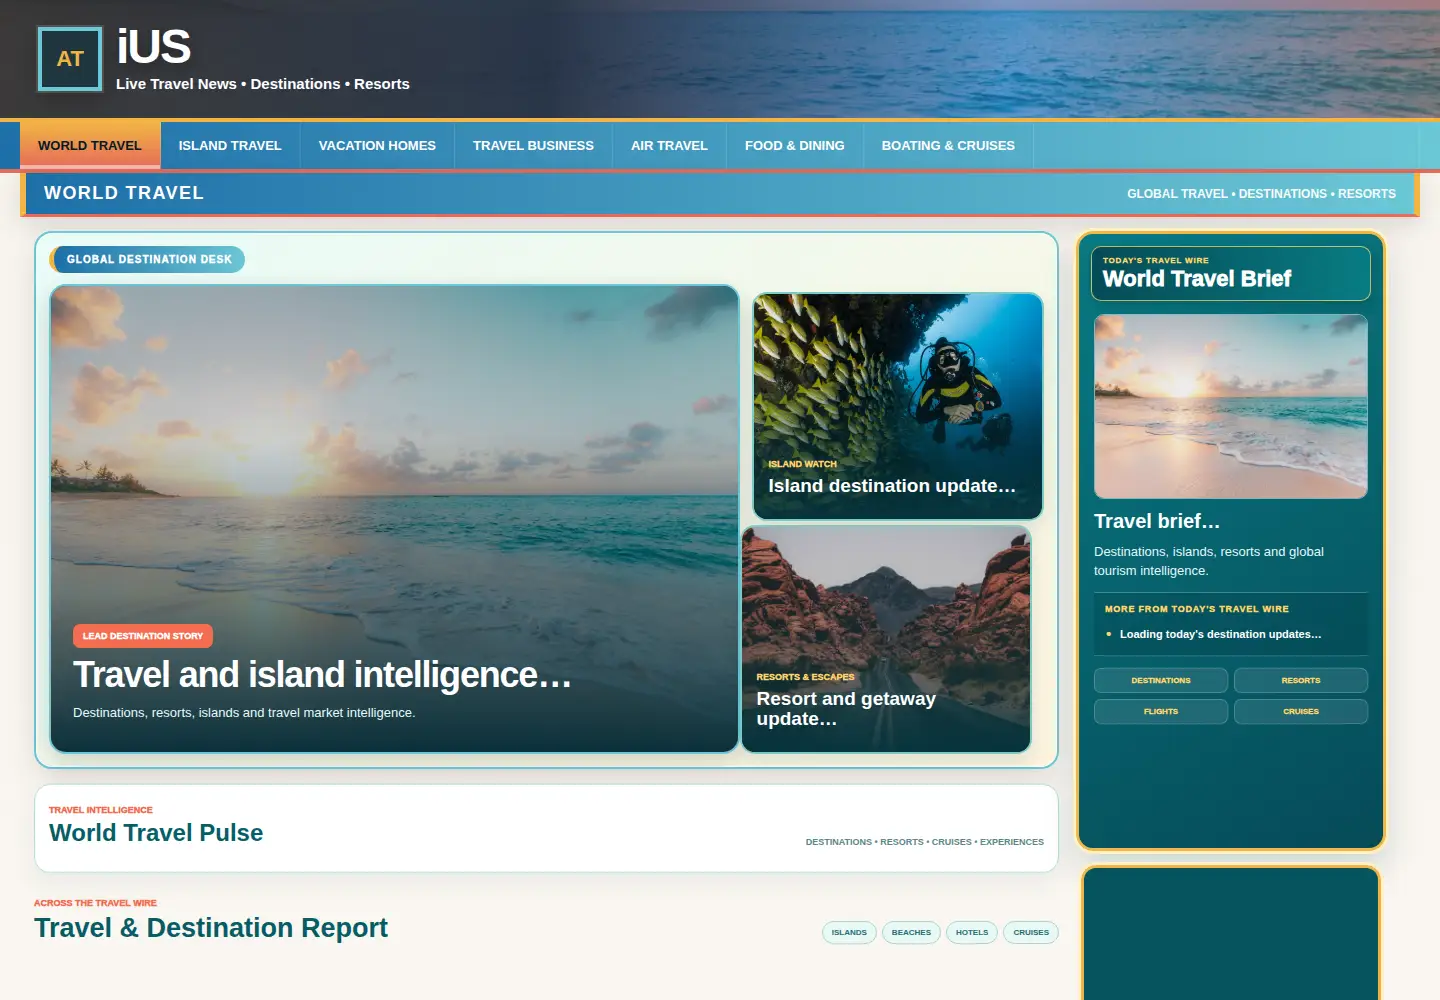Open the Island Travel nav tab
Screen dimensions: 1440x1000
point(230,145)
